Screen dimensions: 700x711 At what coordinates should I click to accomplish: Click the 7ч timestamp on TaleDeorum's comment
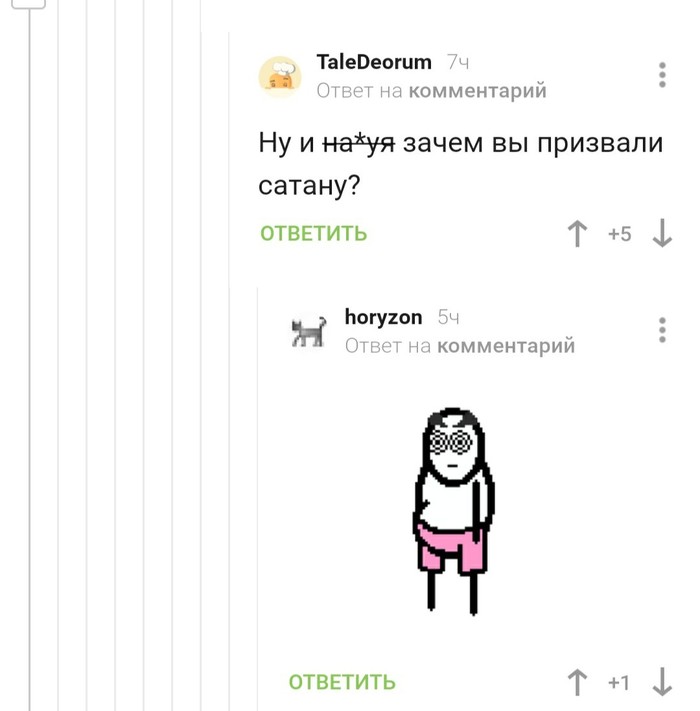pyautogui.click(x=457, y=62)
